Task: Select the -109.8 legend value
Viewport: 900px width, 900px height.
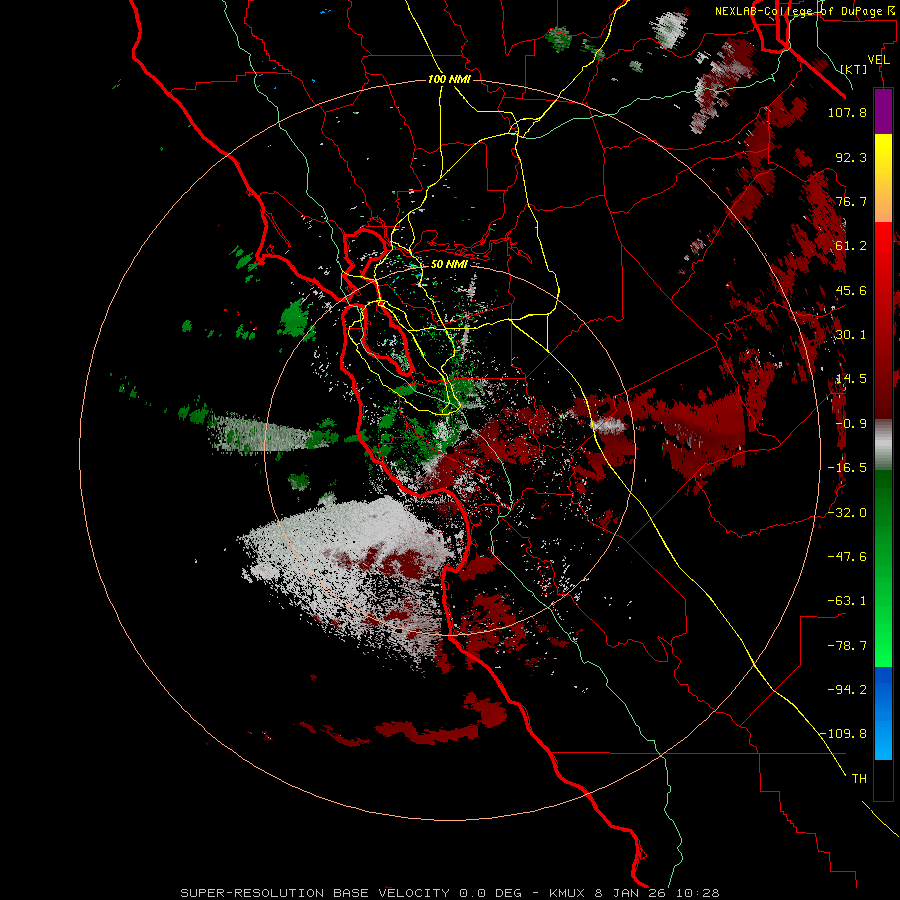Action: [x=844, y=734]
